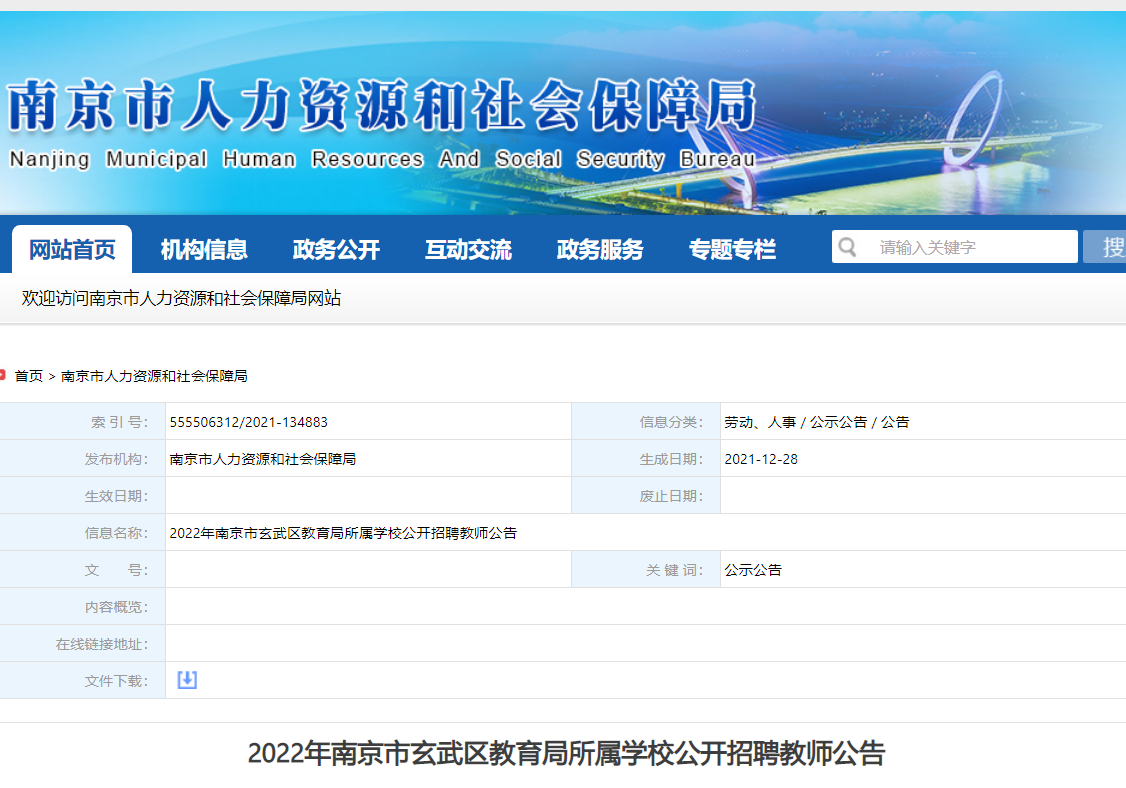Viewport: 1126px width, 788px height.
Task: Click the 废止日期 label
Action: tap(671, 496)
